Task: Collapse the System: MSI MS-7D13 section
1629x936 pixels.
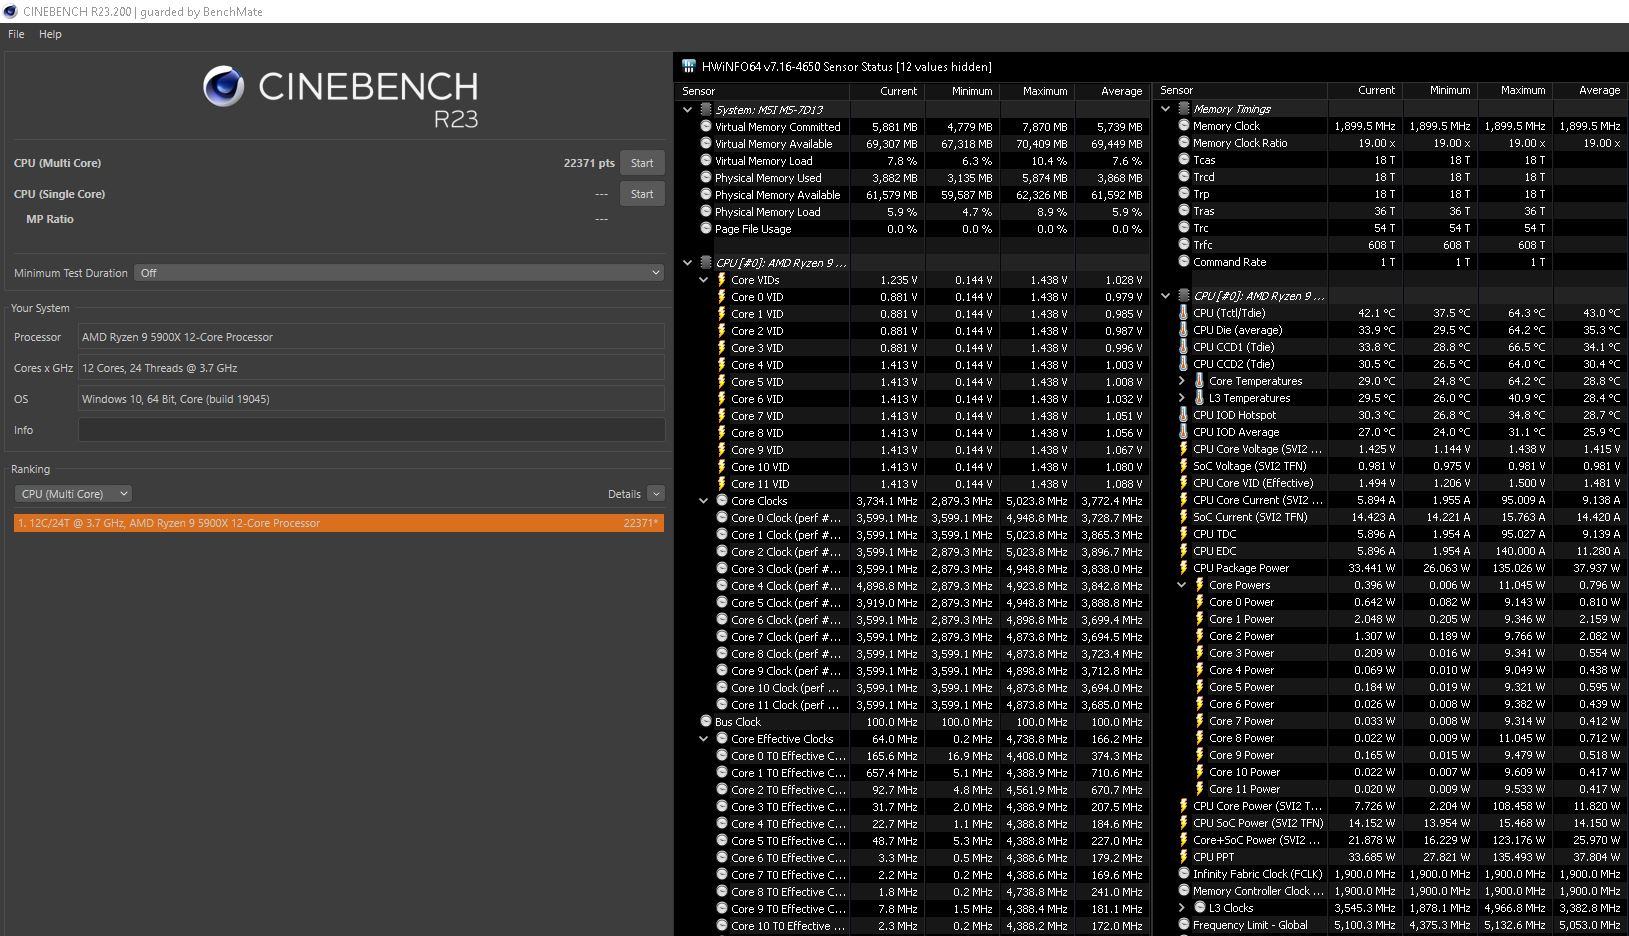Action: [x=687, y=110]
